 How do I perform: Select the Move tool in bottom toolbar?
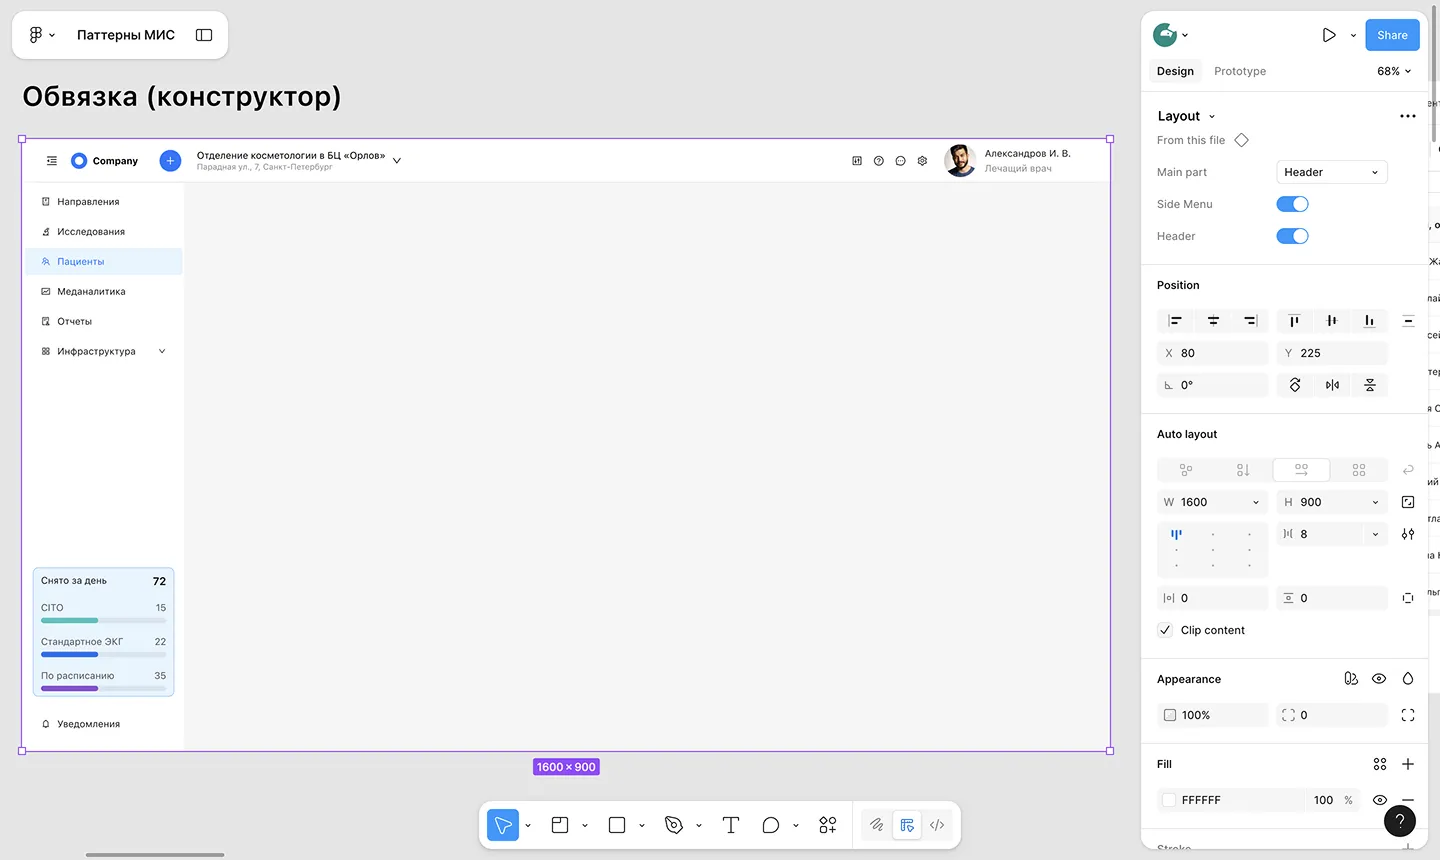coord(503,825)
